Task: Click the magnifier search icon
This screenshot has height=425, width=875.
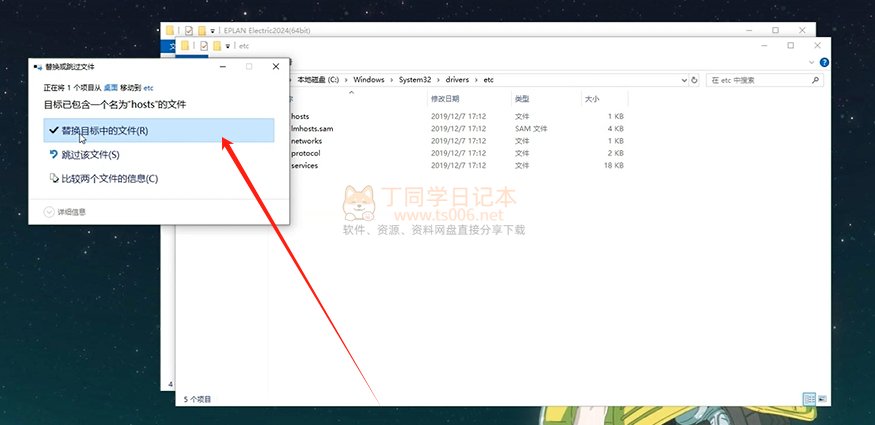Action: click(x=815, y=80)
